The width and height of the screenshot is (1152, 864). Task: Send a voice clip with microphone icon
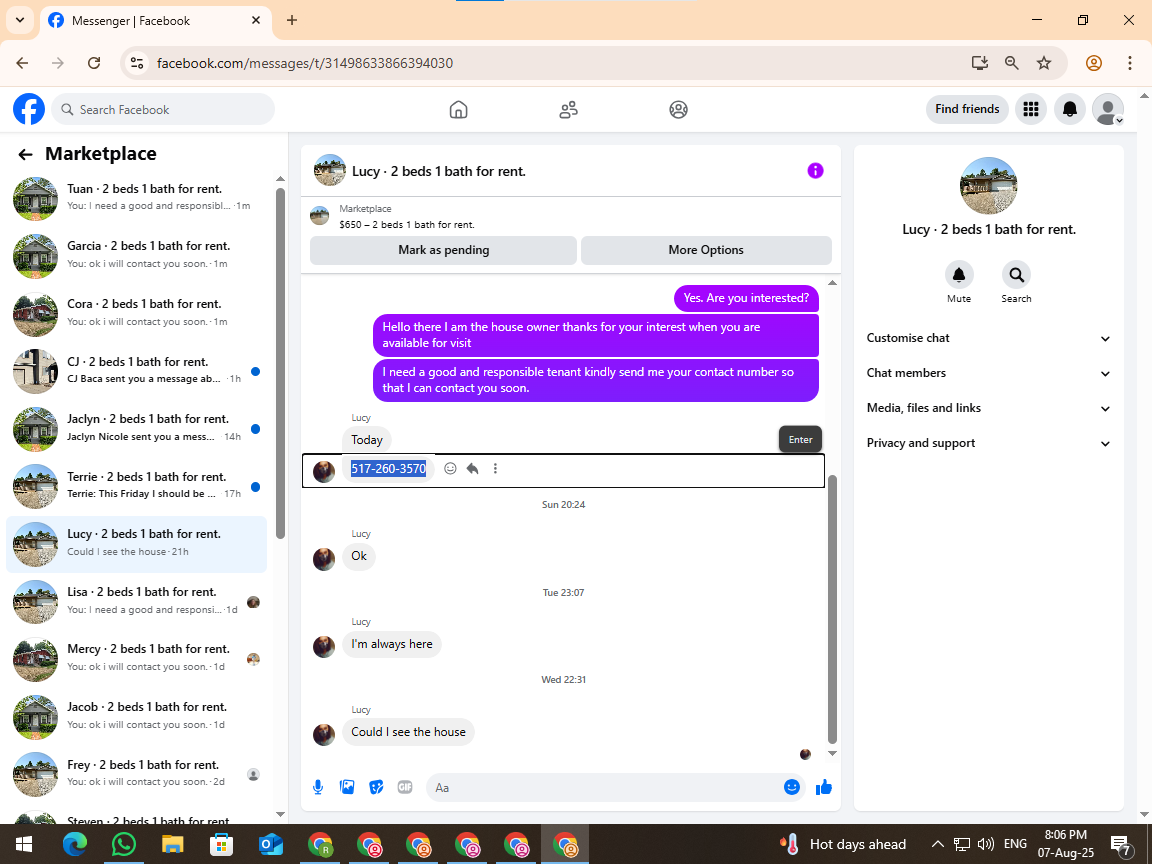(x=317, y=788)
